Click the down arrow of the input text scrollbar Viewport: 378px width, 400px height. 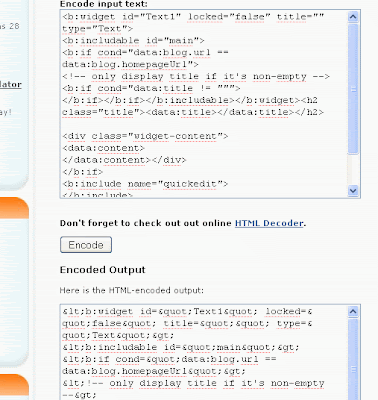(x=353, y=190)
